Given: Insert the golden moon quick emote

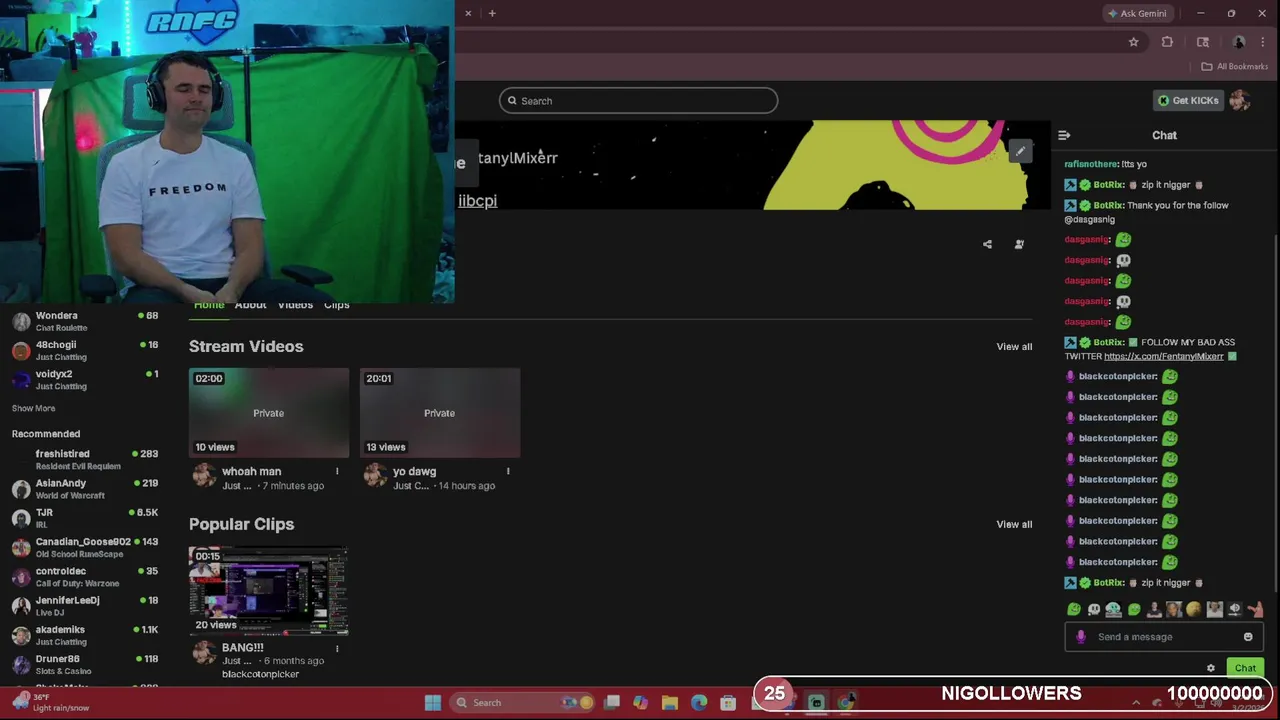Looking at the screenshot, I should pyautogui.click(x=1194, y=609).
